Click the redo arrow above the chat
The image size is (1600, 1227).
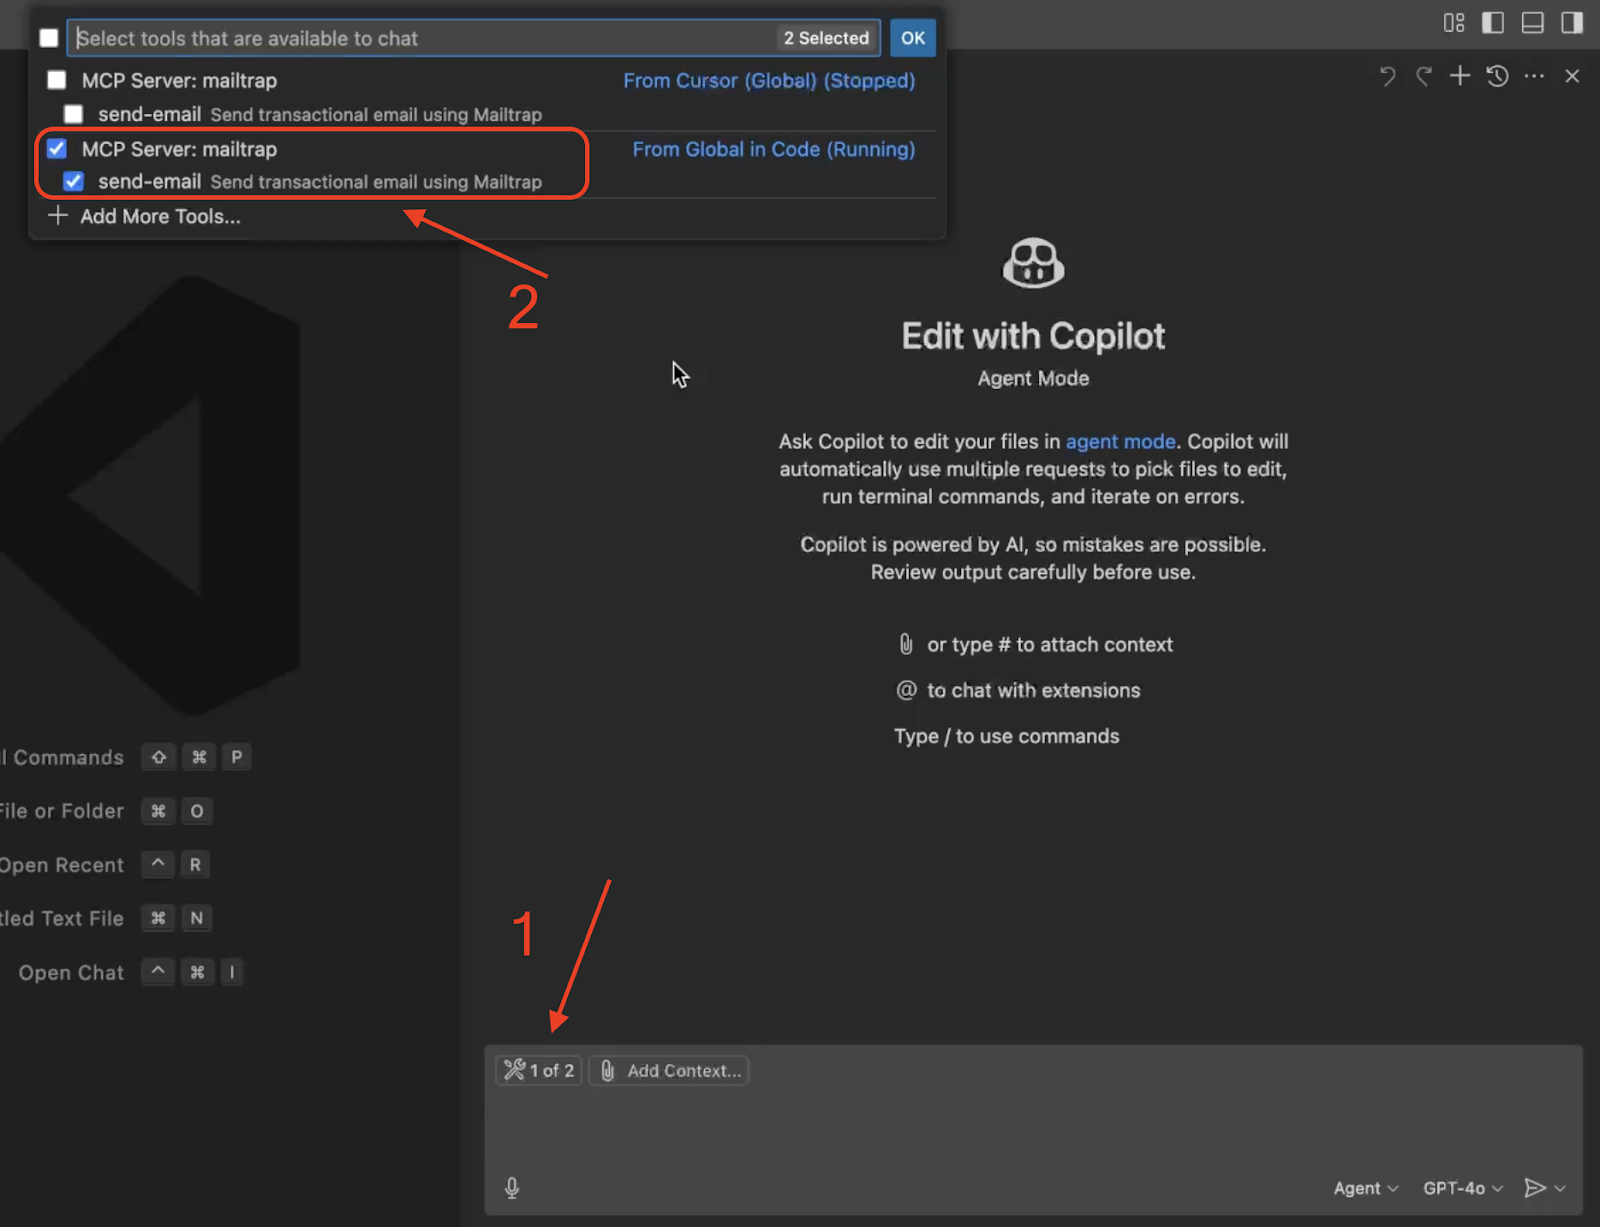(1423, 76)
